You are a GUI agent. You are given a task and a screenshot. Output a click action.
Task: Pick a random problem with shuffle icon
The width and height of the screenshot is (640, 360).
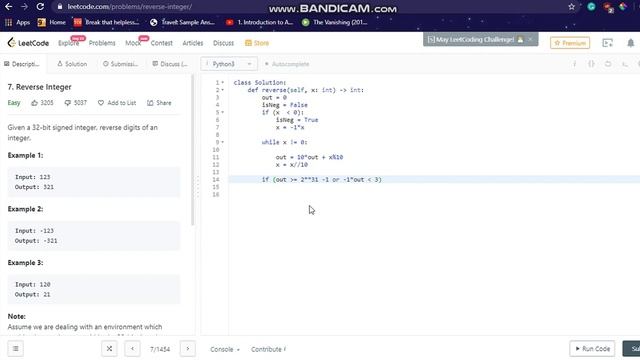point(109,349)
